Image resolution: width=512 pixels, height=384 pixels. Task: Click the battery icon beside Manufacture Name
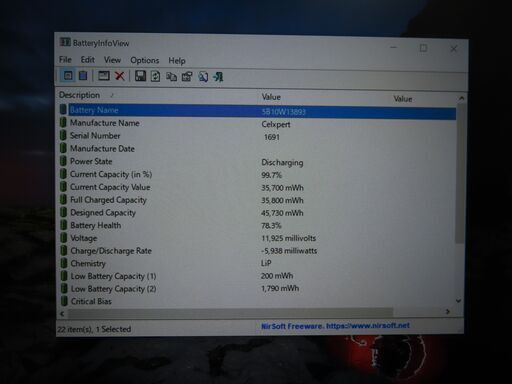(x=63, y=123)
